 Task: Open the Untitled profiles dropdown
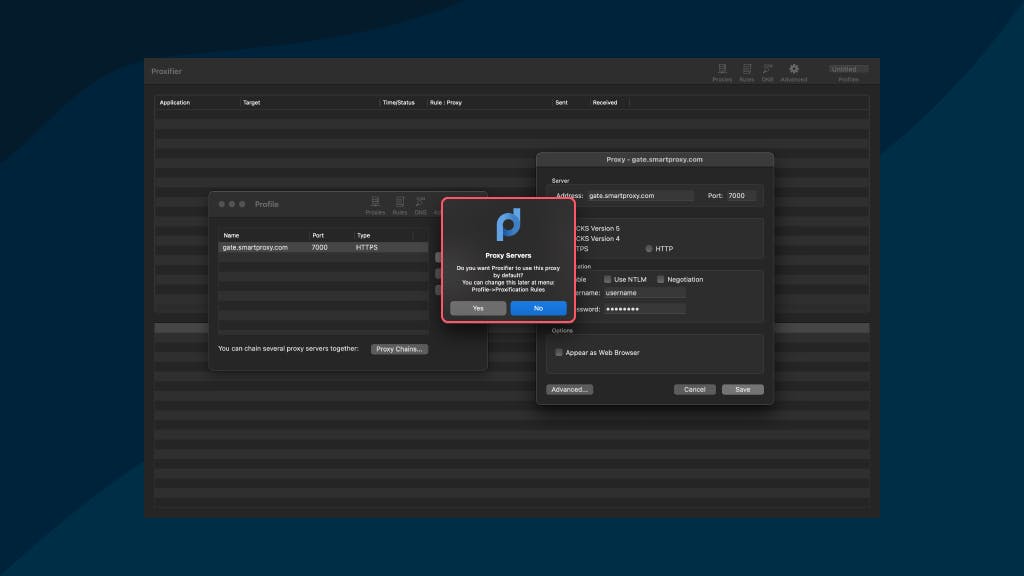(x=848, y=69)
